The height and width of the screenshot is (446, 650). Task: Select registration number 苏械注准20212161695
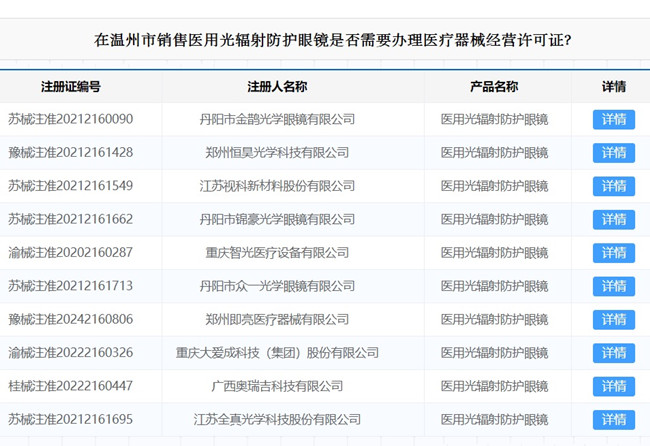[x=70, y=419]
